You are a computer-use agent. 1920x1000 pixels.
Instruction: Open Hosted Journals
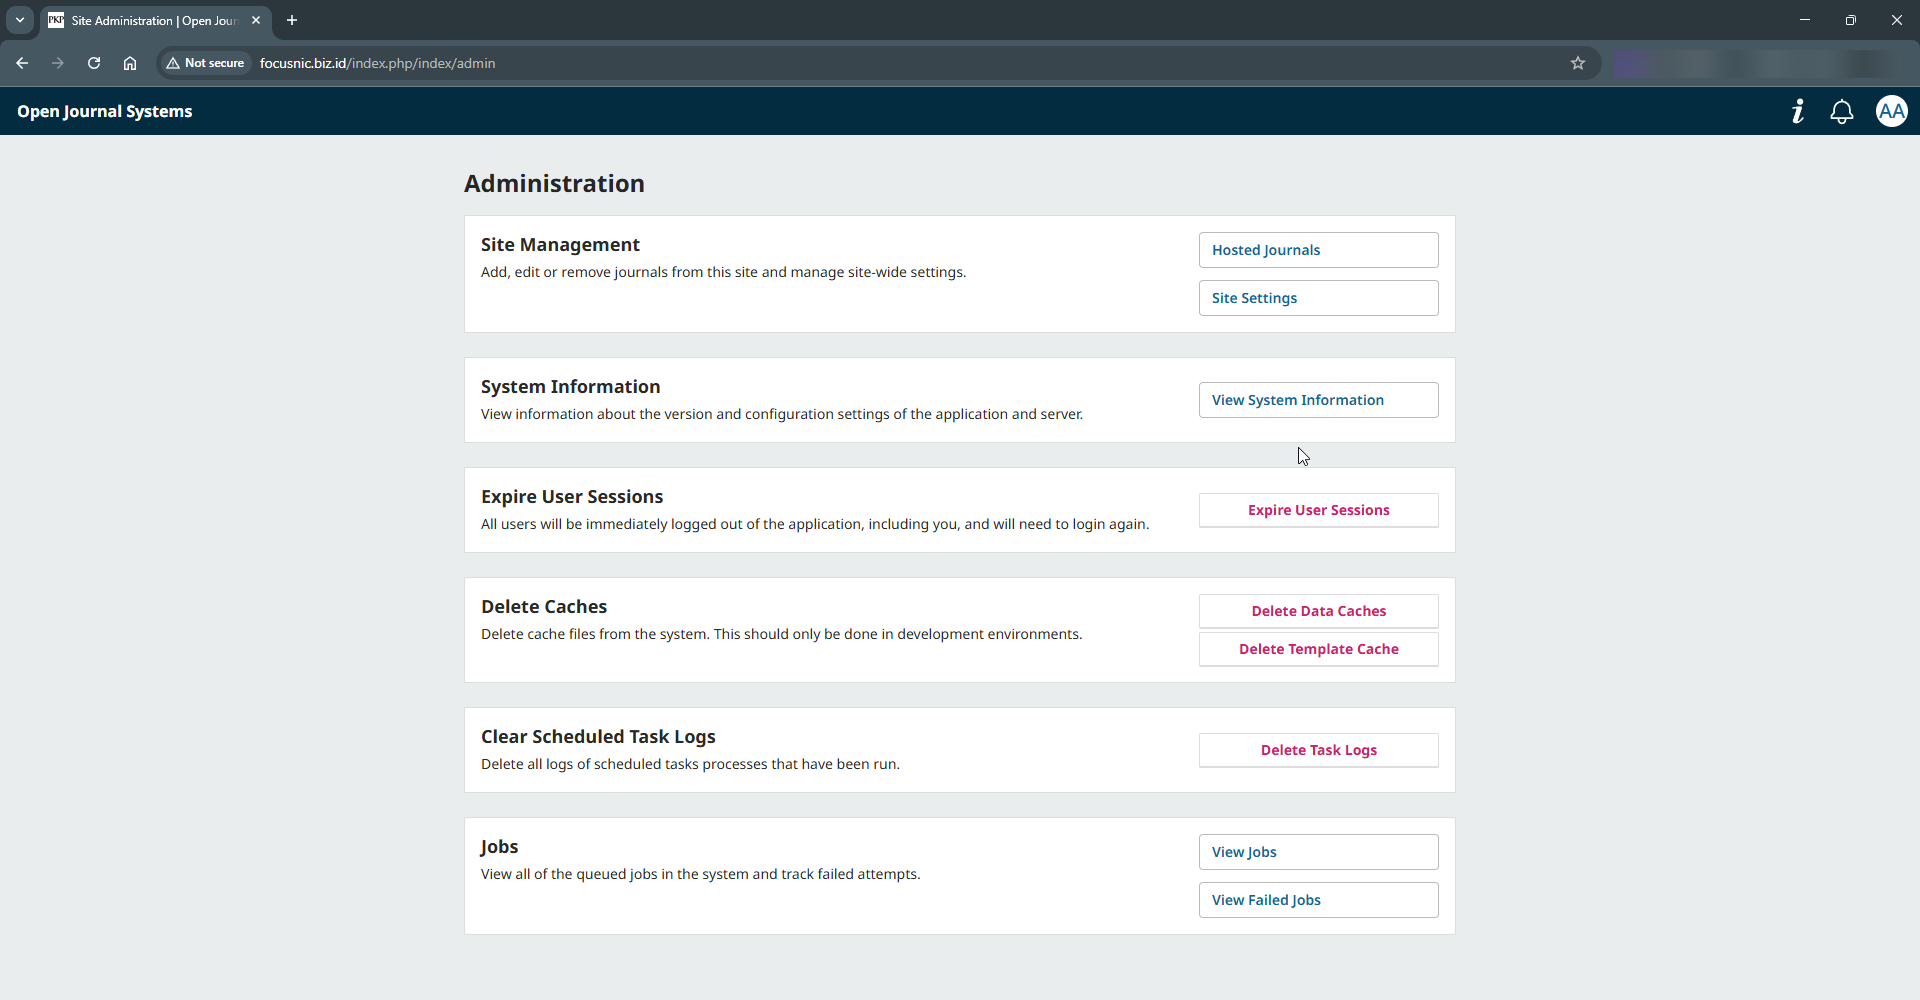[1318, 250]
